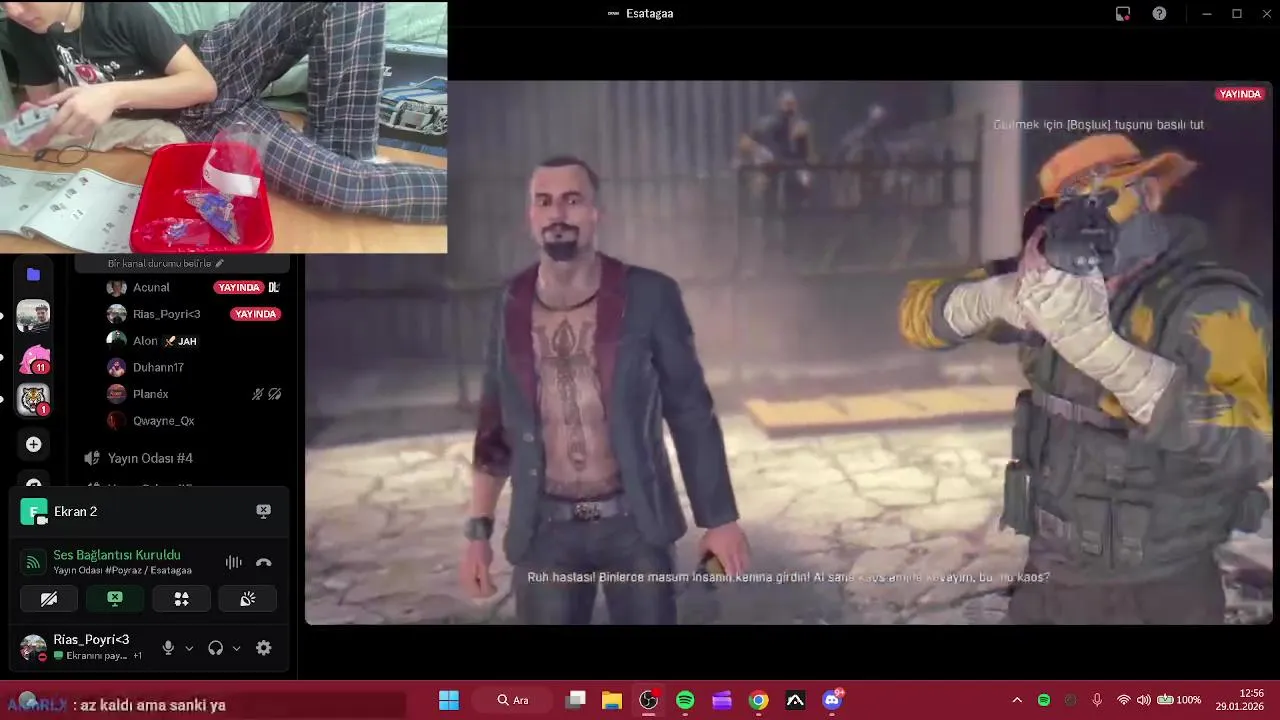The width and height of the screenshot is (1280, 720).
Task: Disconnect from voice with the hang-up icon
Action: coord(263,563)
